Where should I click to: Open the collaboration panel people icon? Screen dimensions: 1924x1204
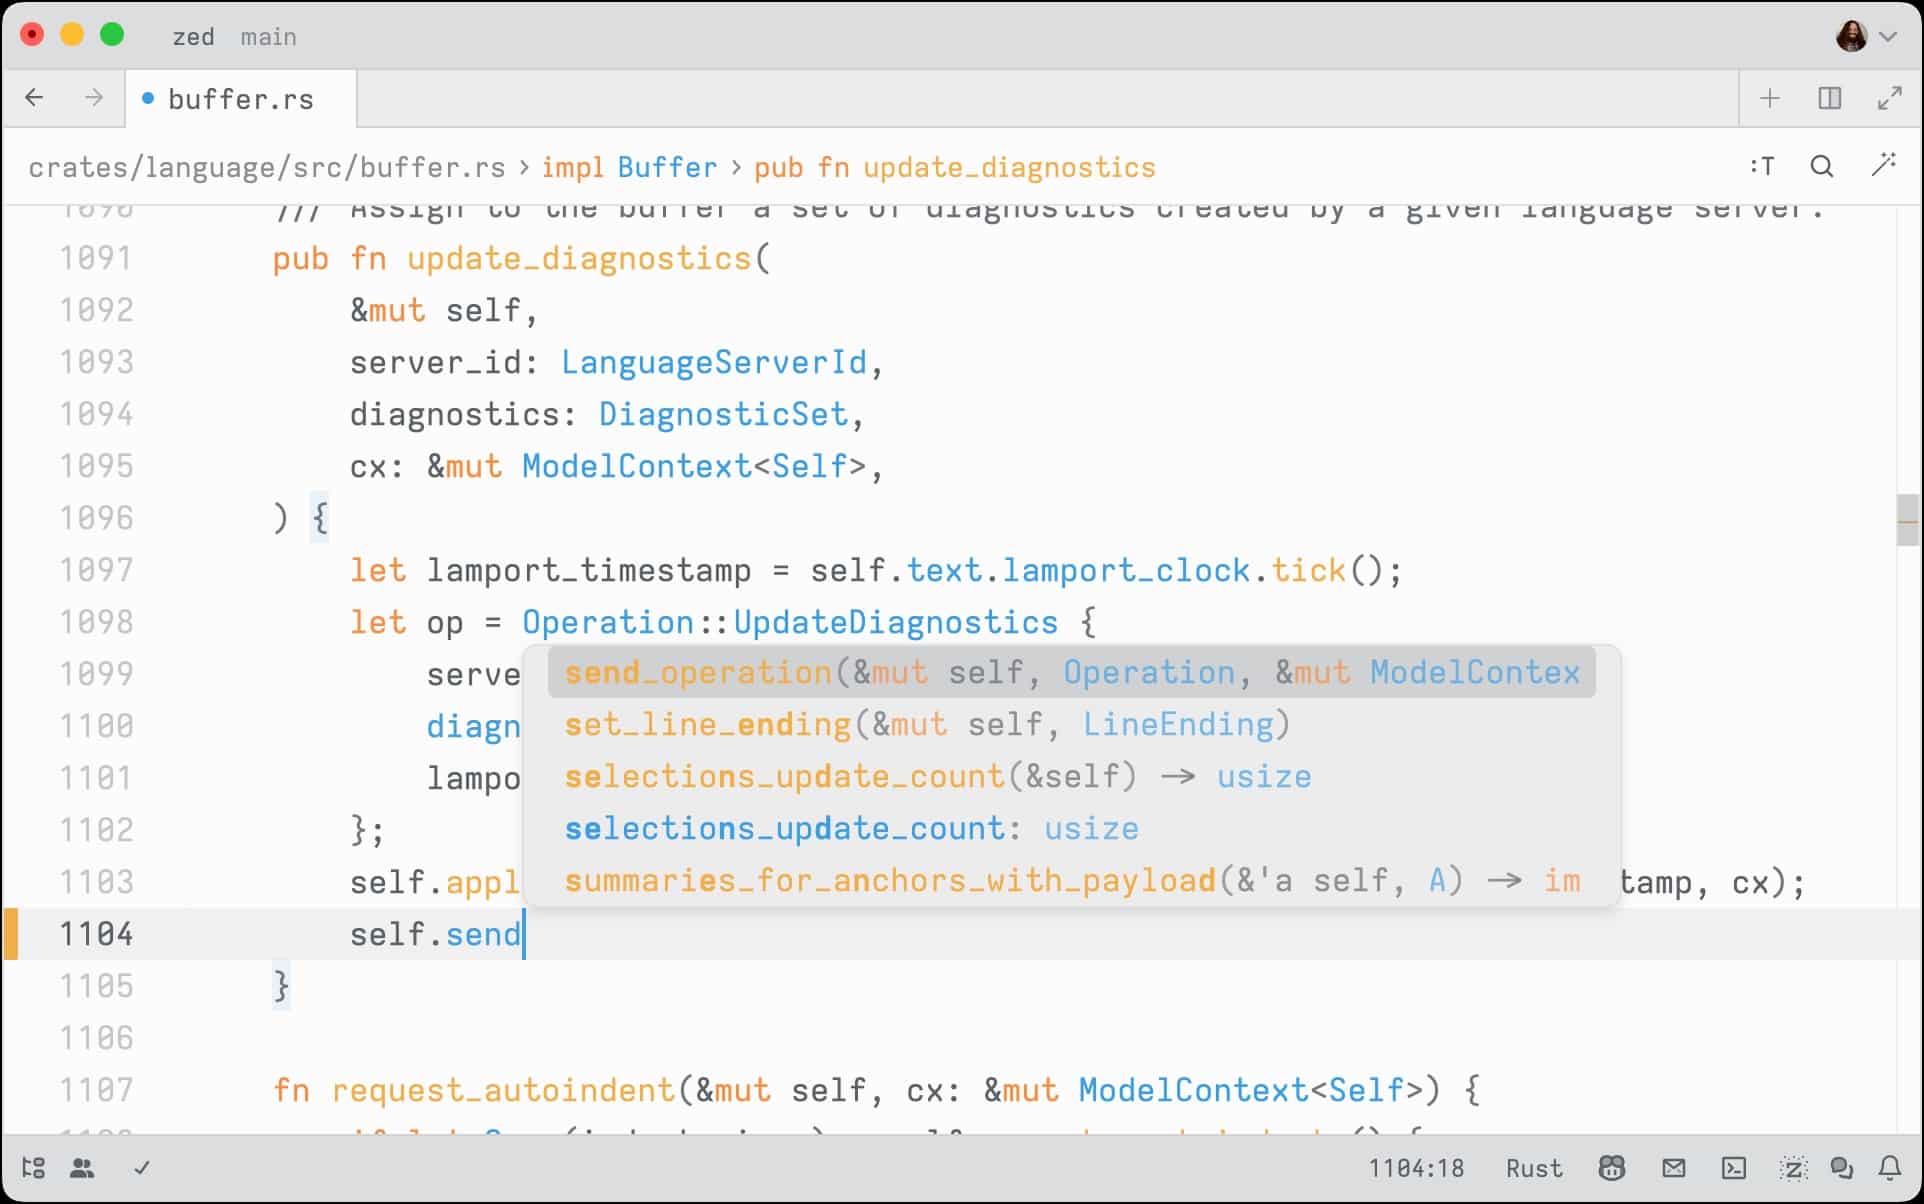82,1168
